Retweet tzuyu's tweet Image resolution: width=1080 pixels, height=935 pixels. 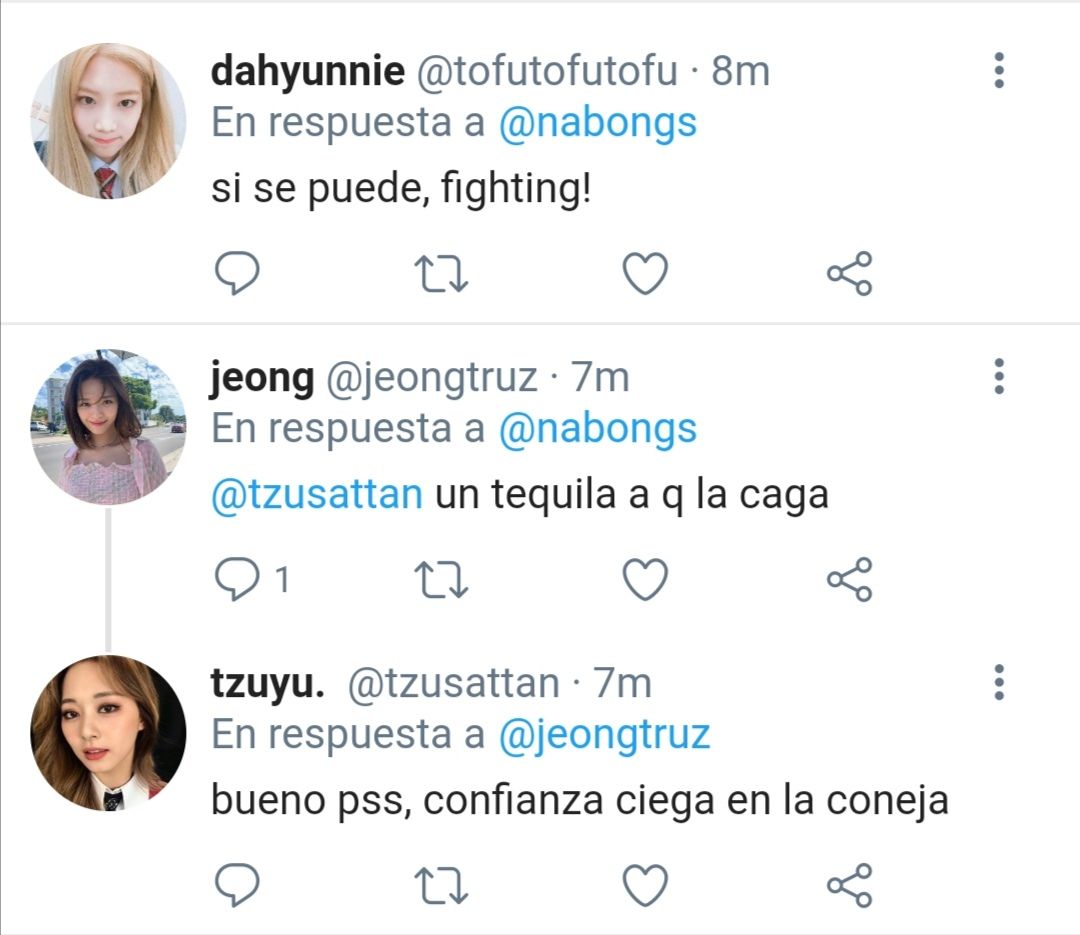point(441,885)
